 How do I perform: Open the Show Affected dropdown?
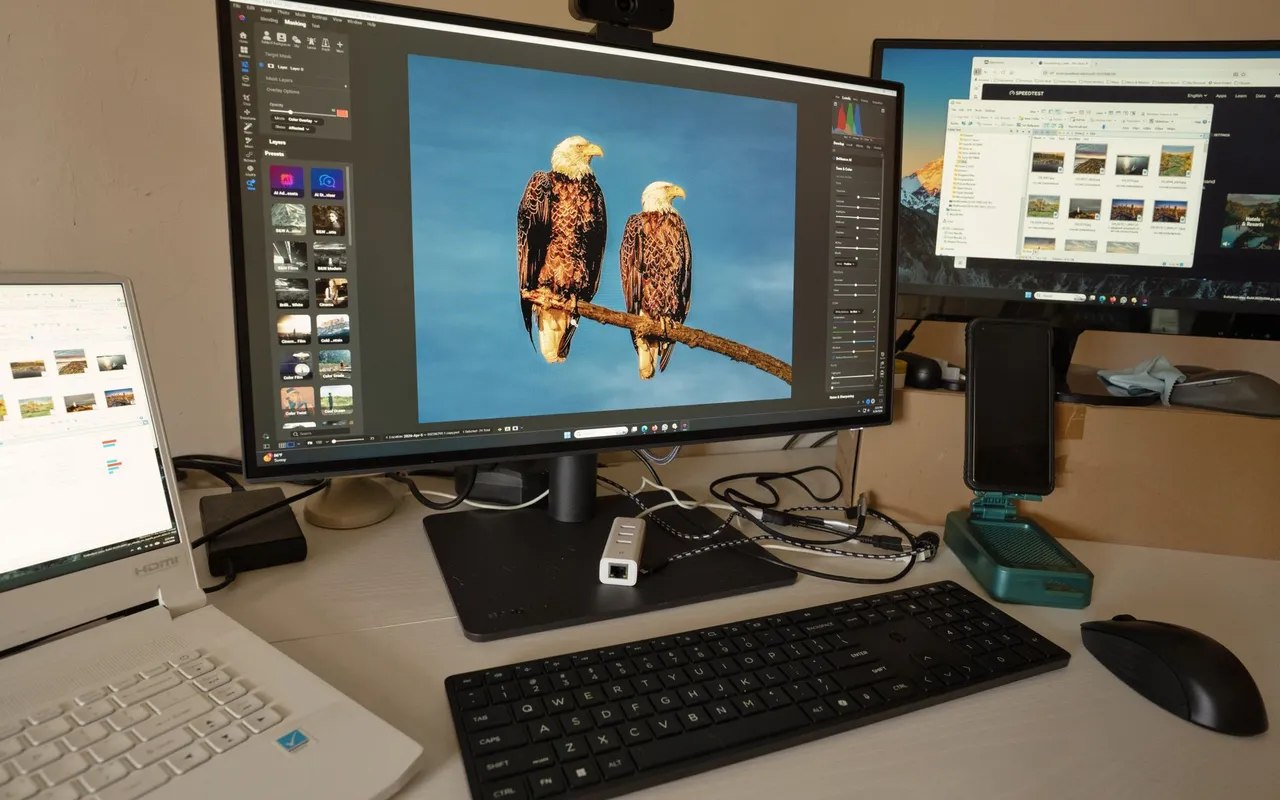tap(293, 129)
